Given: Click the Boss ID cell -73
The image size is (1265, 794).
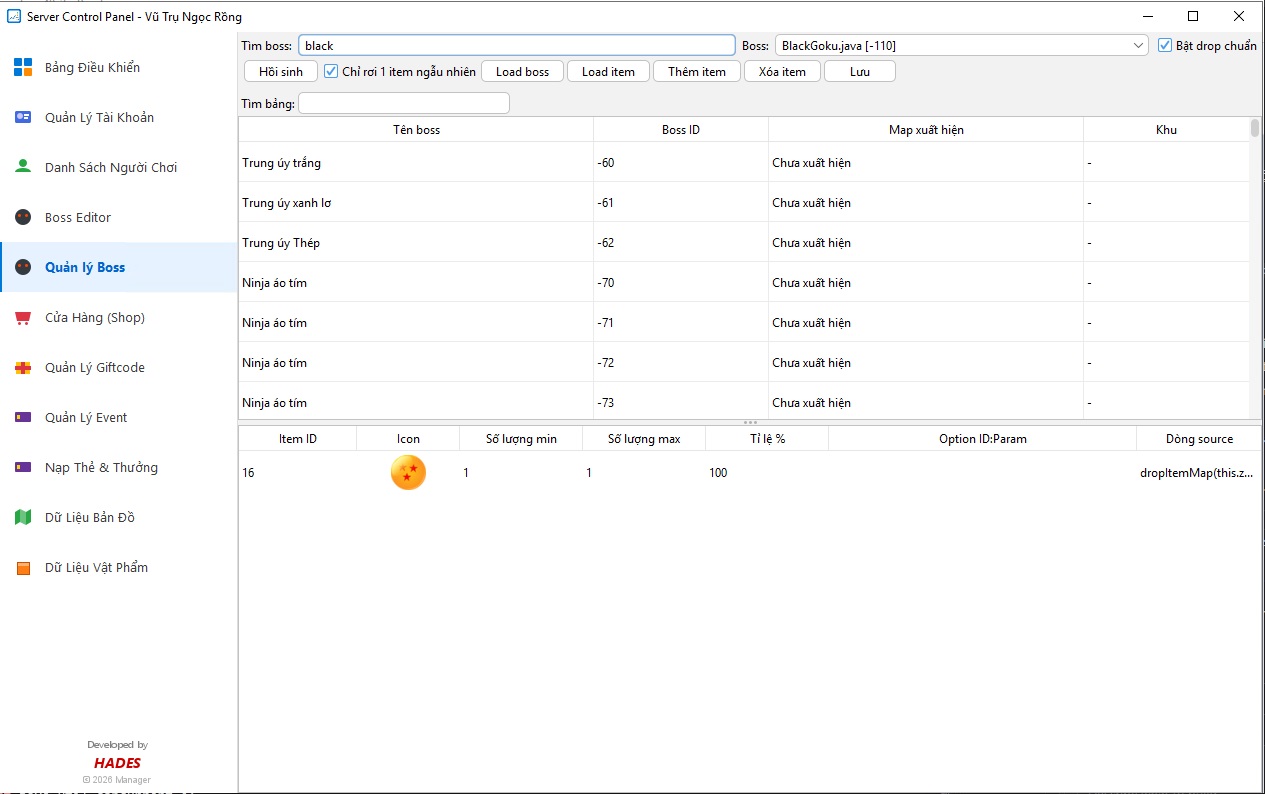Looking at the screenshot, I should coord(681,402).
